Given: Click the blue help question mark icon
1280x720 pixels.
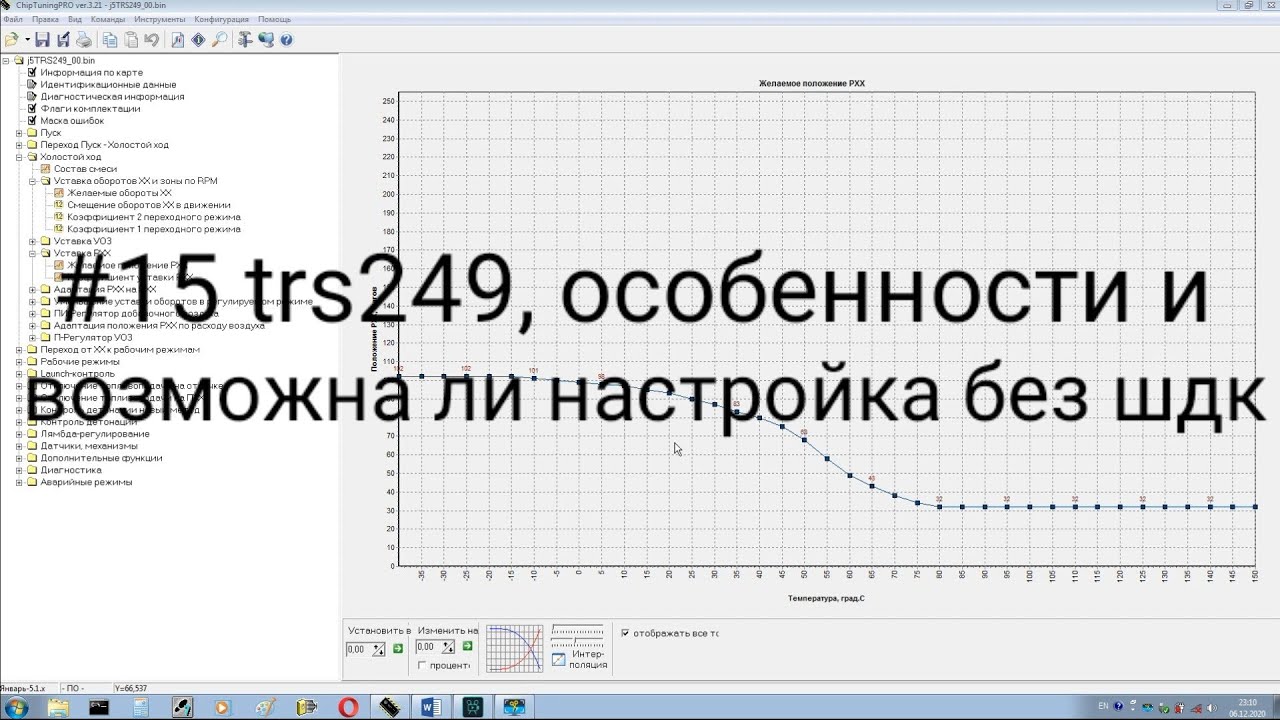Looking at the screenshot, I should tap(286, 40).
